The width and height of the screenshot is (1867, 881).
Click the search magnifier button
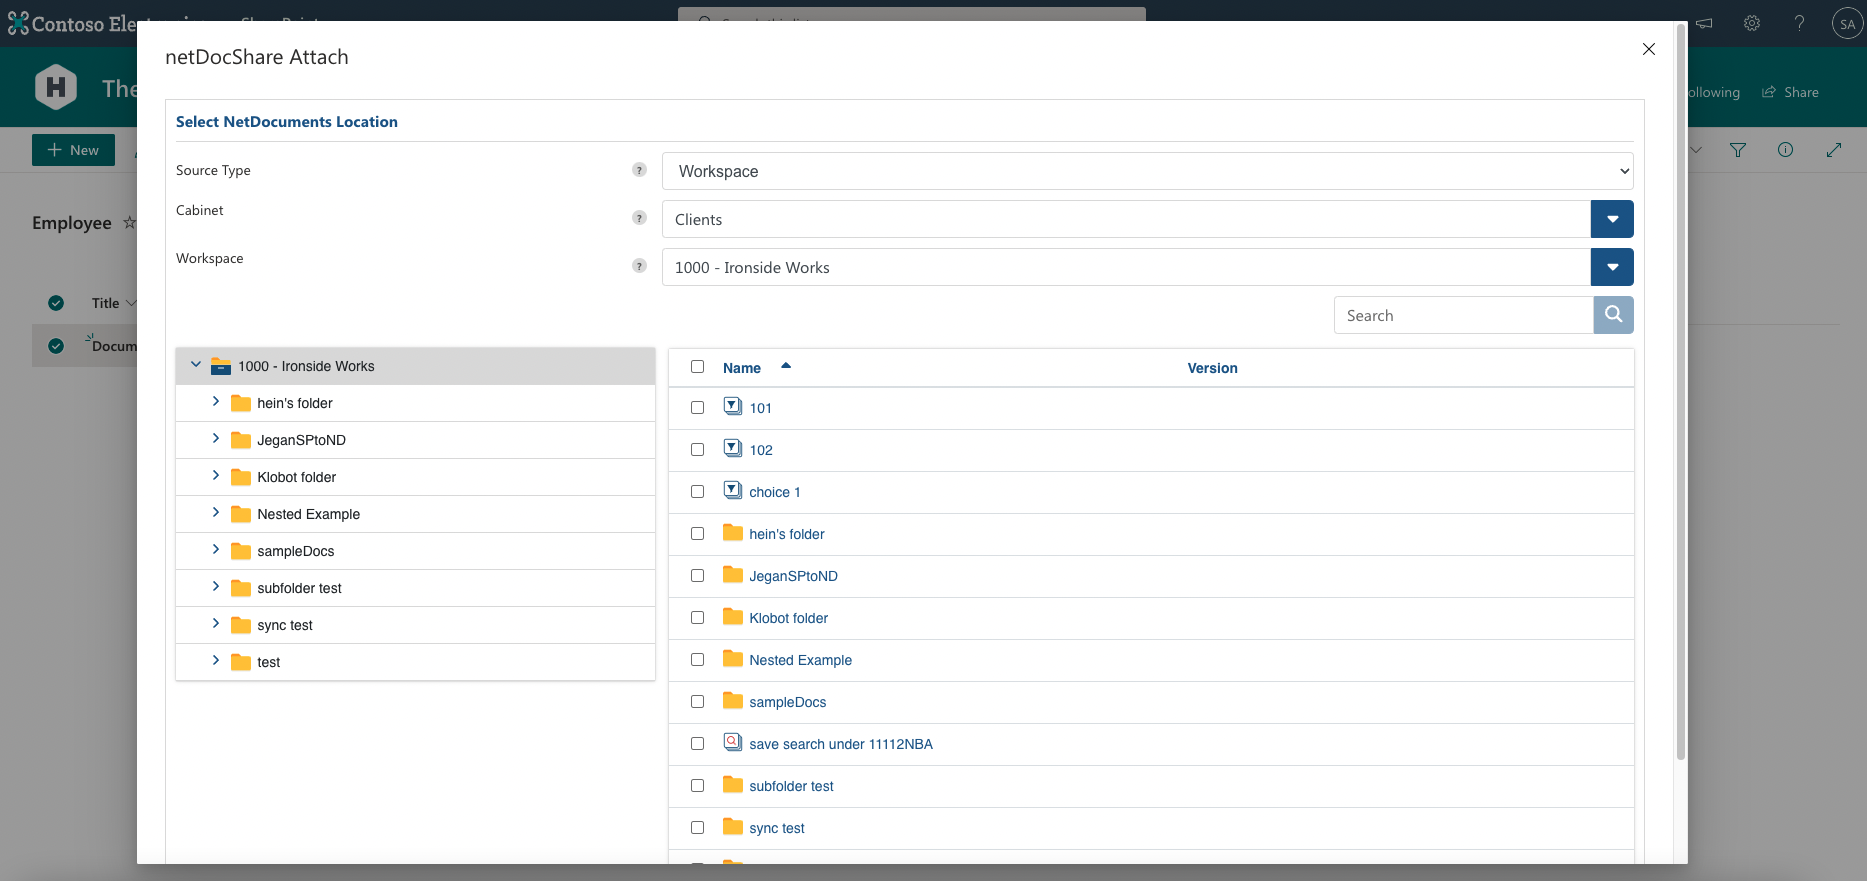(x=1613, y=315)
